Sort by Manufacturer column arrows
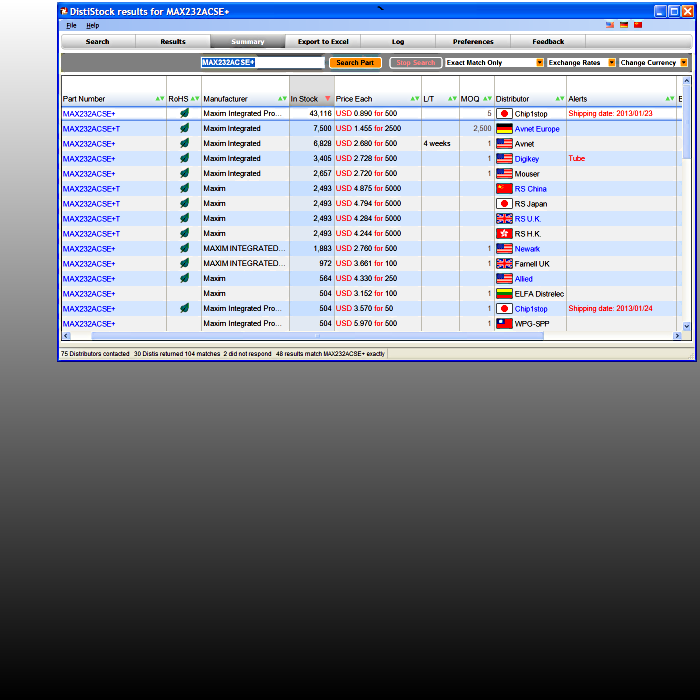700x700 pixels. coord(282,99)
